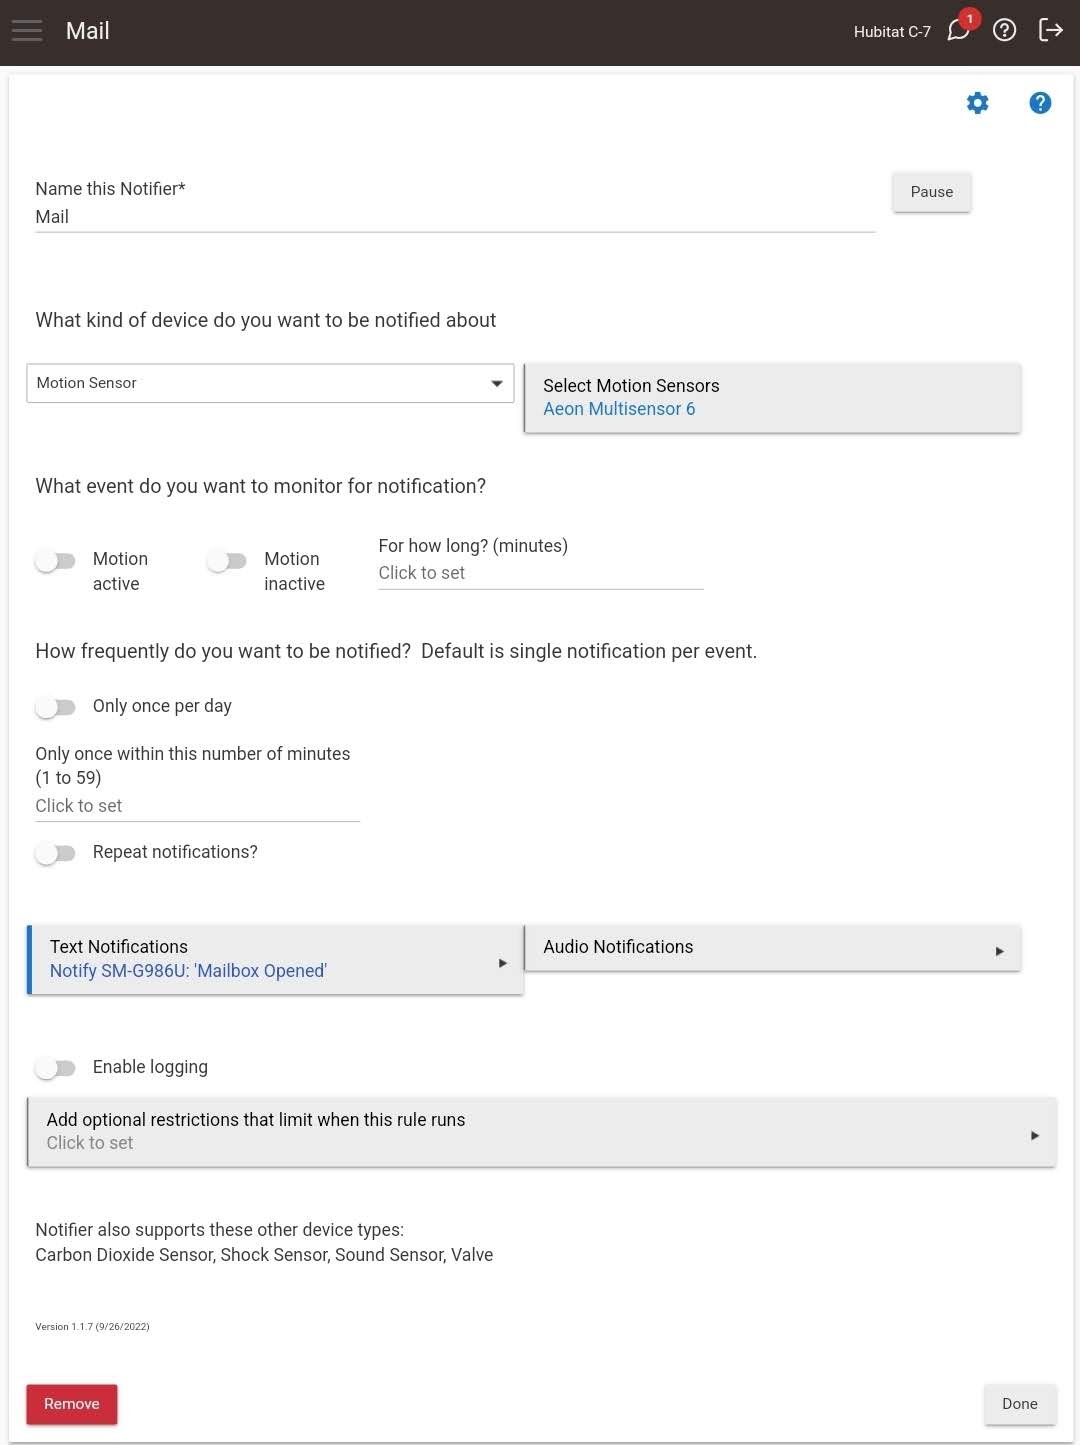The width and height of the screenshot is (1080, 1445).
Task: Turn on Repeat notifications switch
Action: pos(55,853)
